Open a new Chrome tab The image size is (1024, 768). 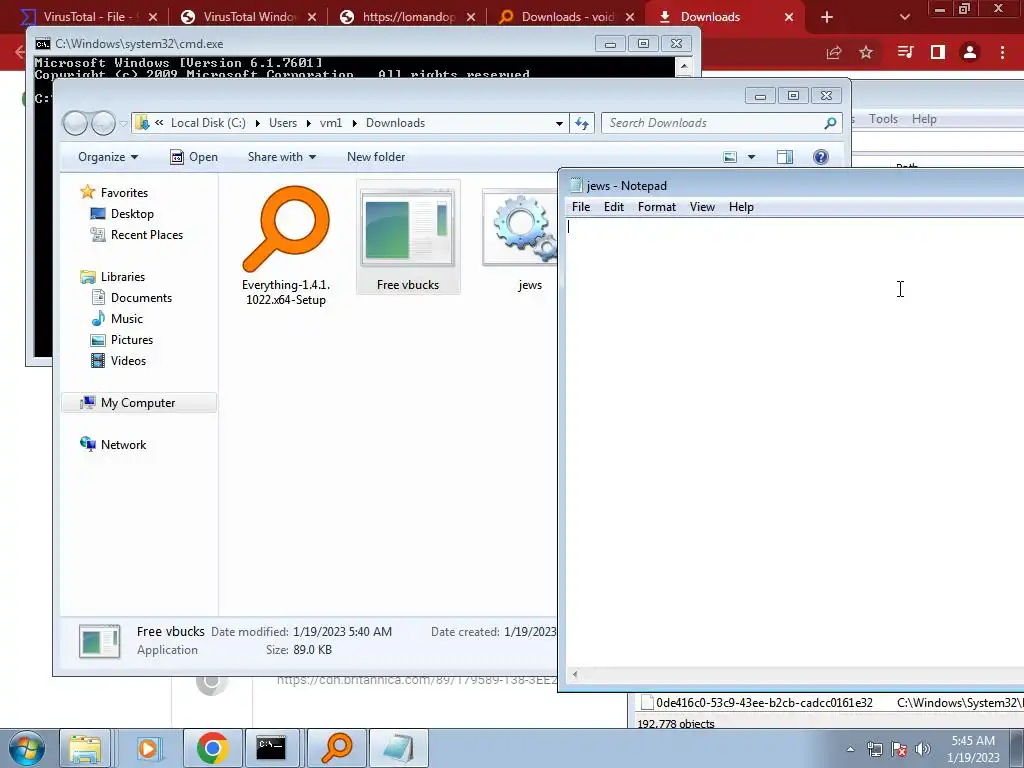pos(827,17)
